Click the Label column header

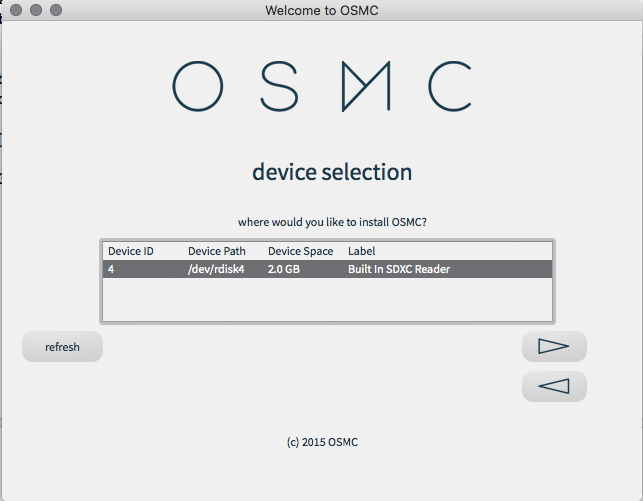[361, 251]
